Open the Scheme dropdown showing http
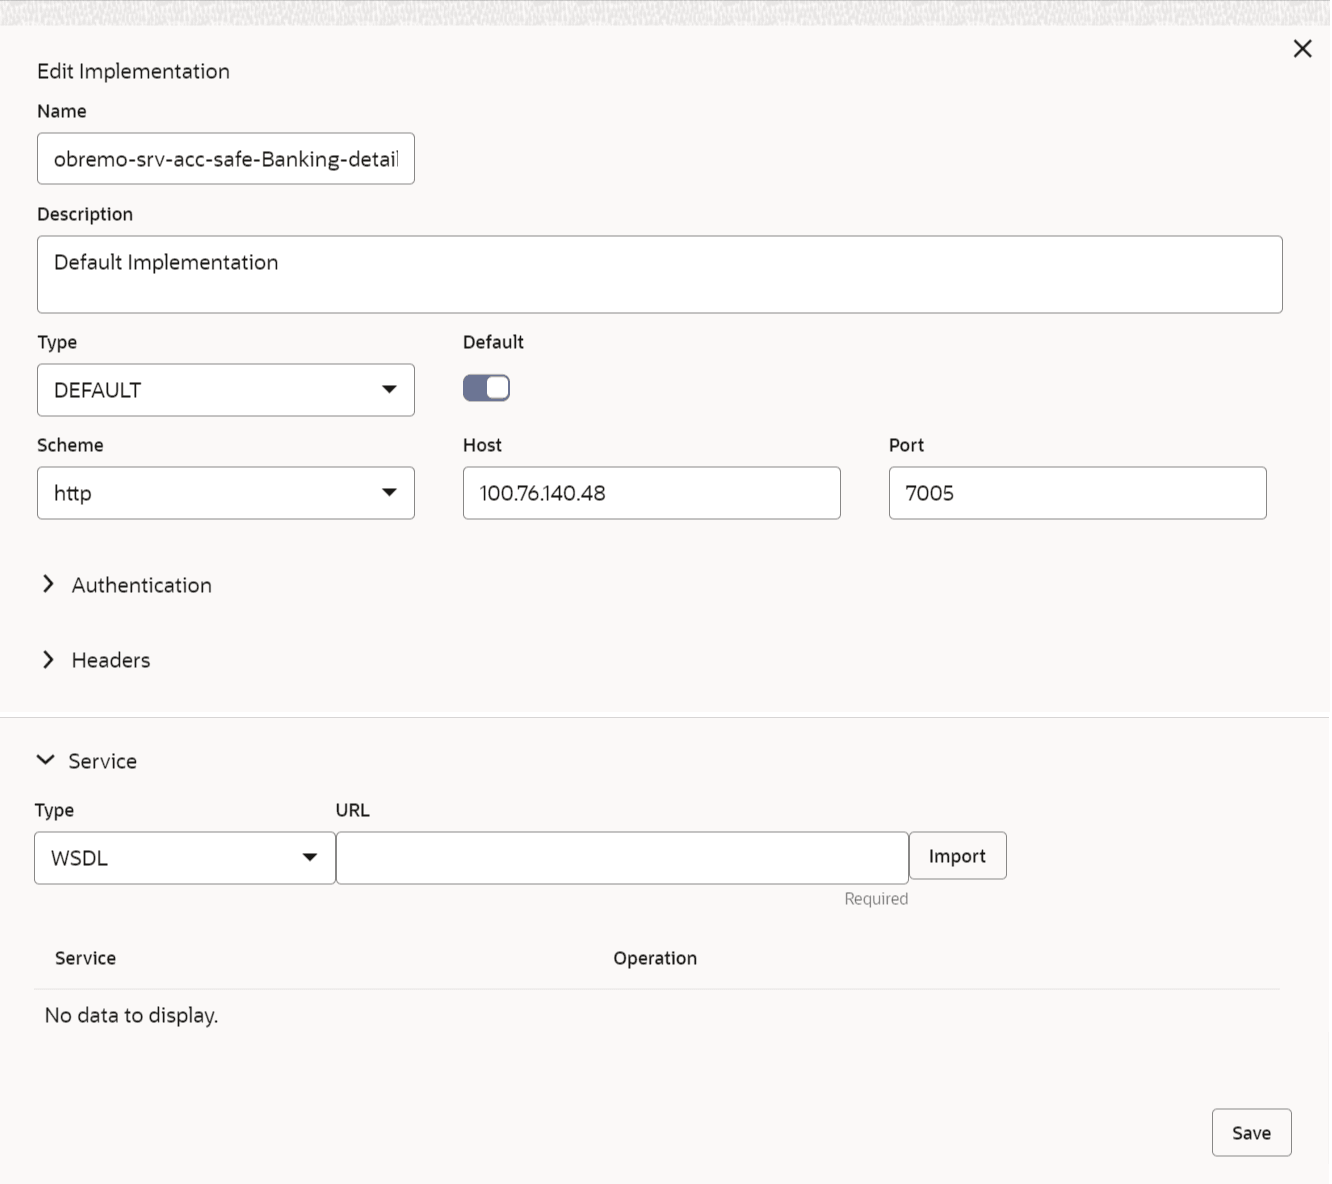The width and height of the screenshot is (1332, 1184). coord(226,493)
